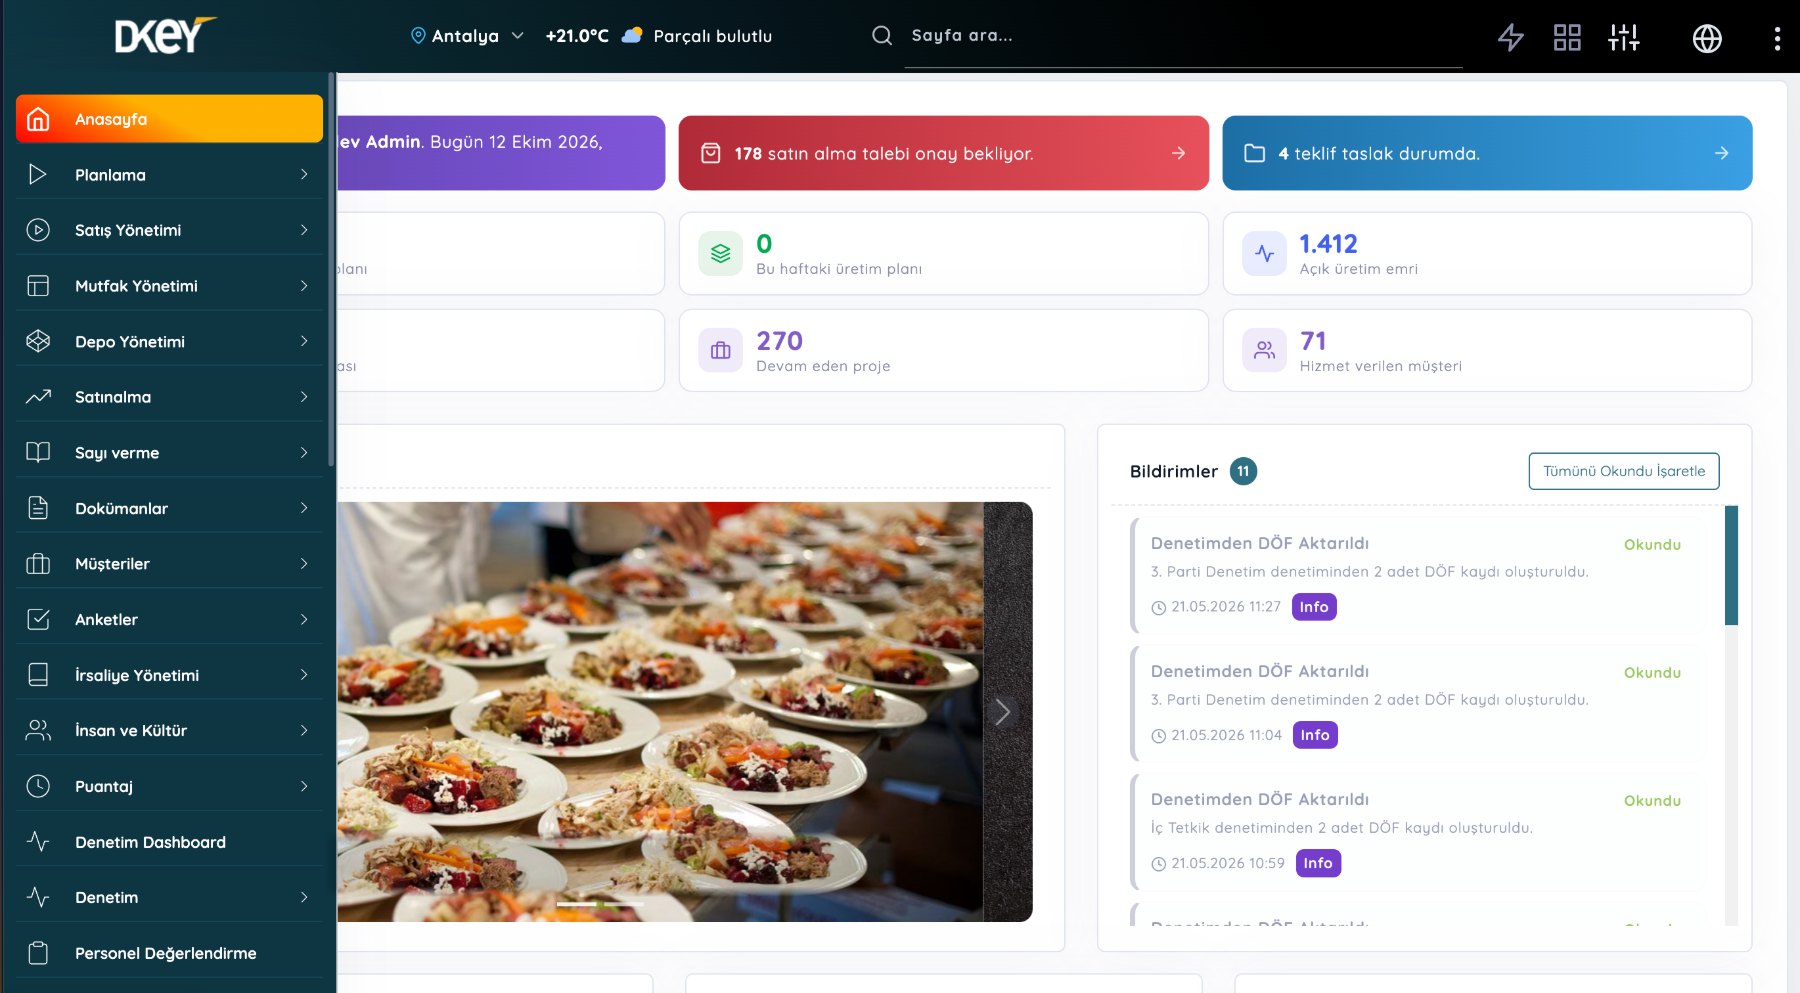Click the Sayfa ara search field
Screen dimensions: 1800x993
point(1184,36)
